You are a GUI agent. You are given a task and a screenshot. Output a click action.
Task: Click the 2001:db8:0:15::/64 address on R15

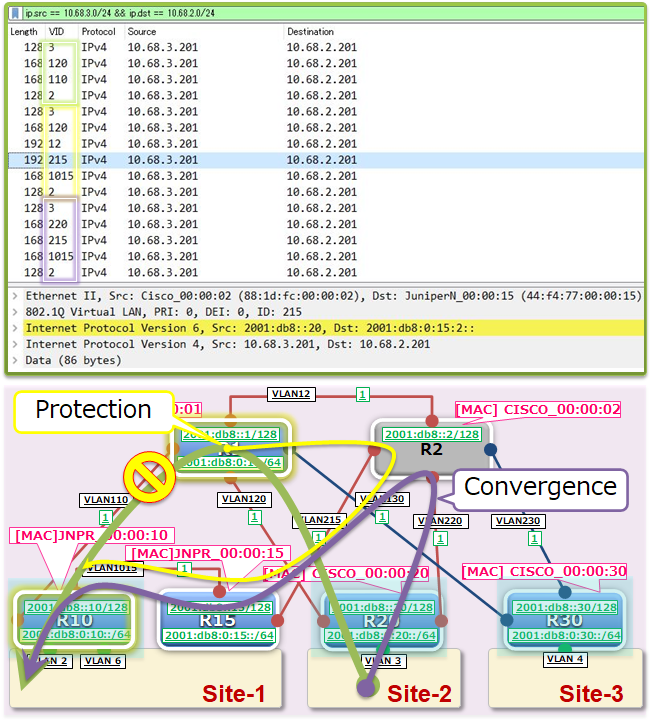pos(220,635)
